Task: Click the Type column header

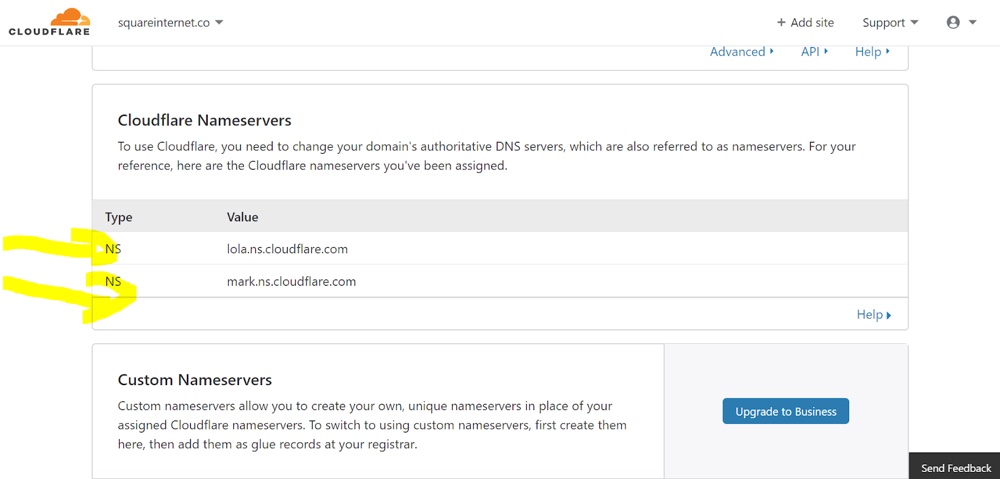Action: pos(119,217)
